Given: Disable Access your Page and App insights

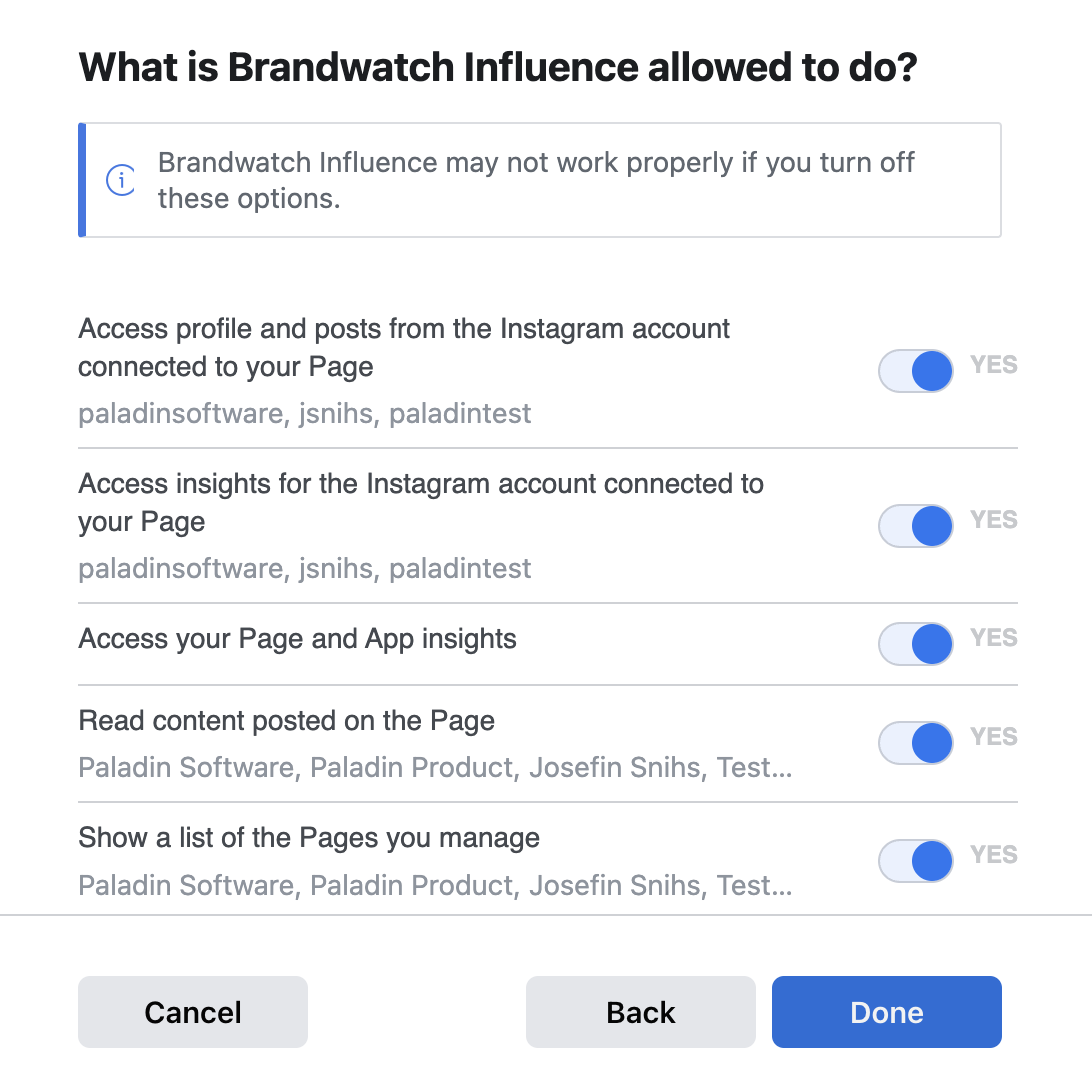Looking at the screenshot, I should tap(916, 644).
